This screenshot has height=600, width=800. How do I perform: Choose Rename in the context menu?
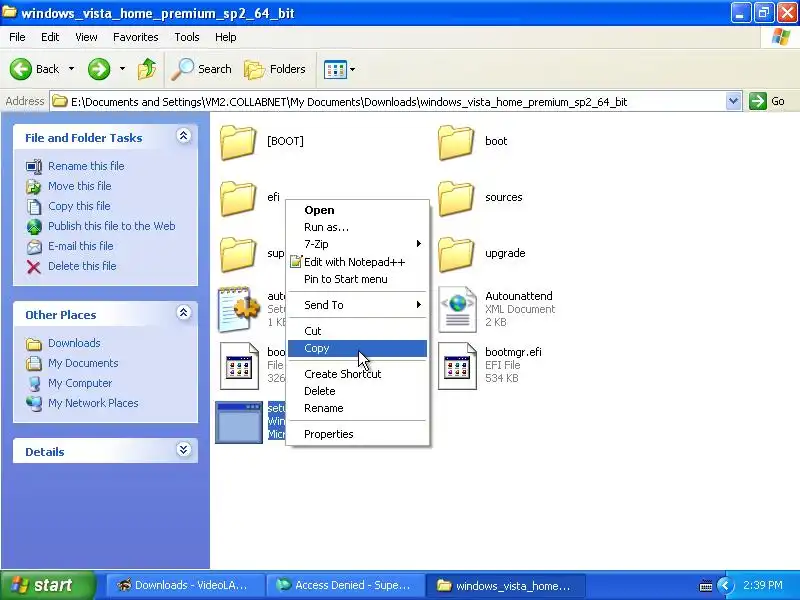(x=357, y=408)
